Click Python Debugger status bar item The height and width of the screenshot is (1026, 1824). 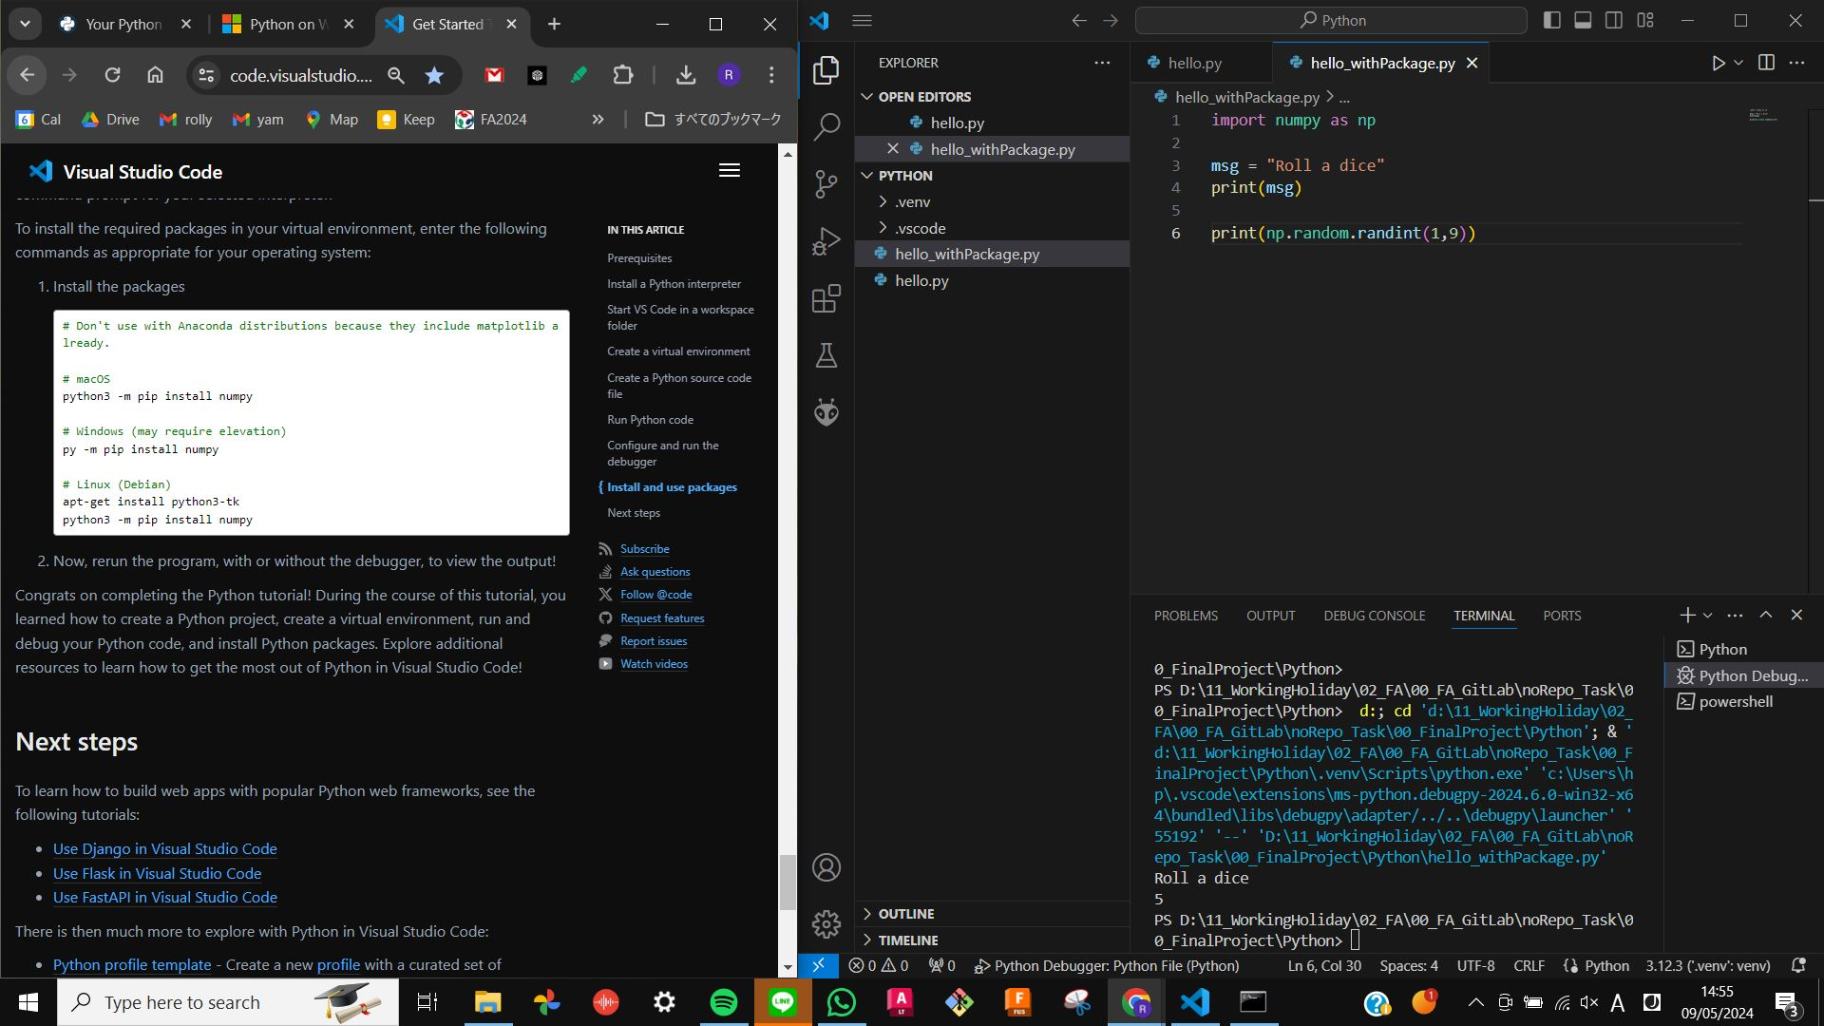pos(1107,966)
